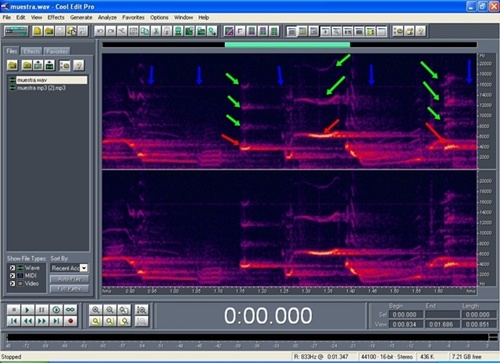Viewport: 500px width, 363px height.
Task: Click the red Record button
Action: tap(70, 321)
